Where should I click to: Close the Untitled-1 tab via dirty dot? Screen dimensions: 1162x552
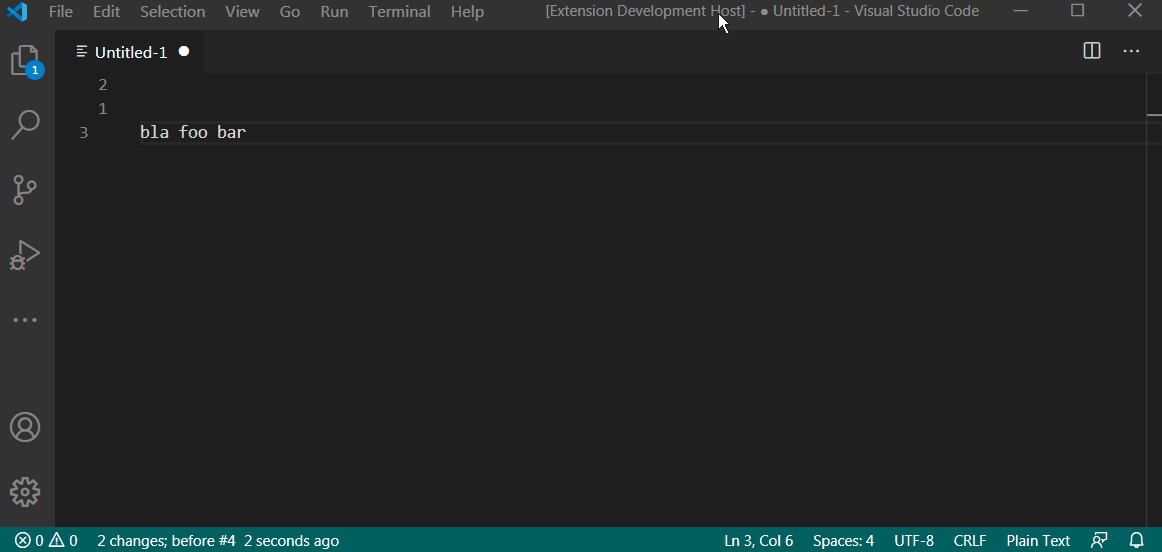(184, 51)
